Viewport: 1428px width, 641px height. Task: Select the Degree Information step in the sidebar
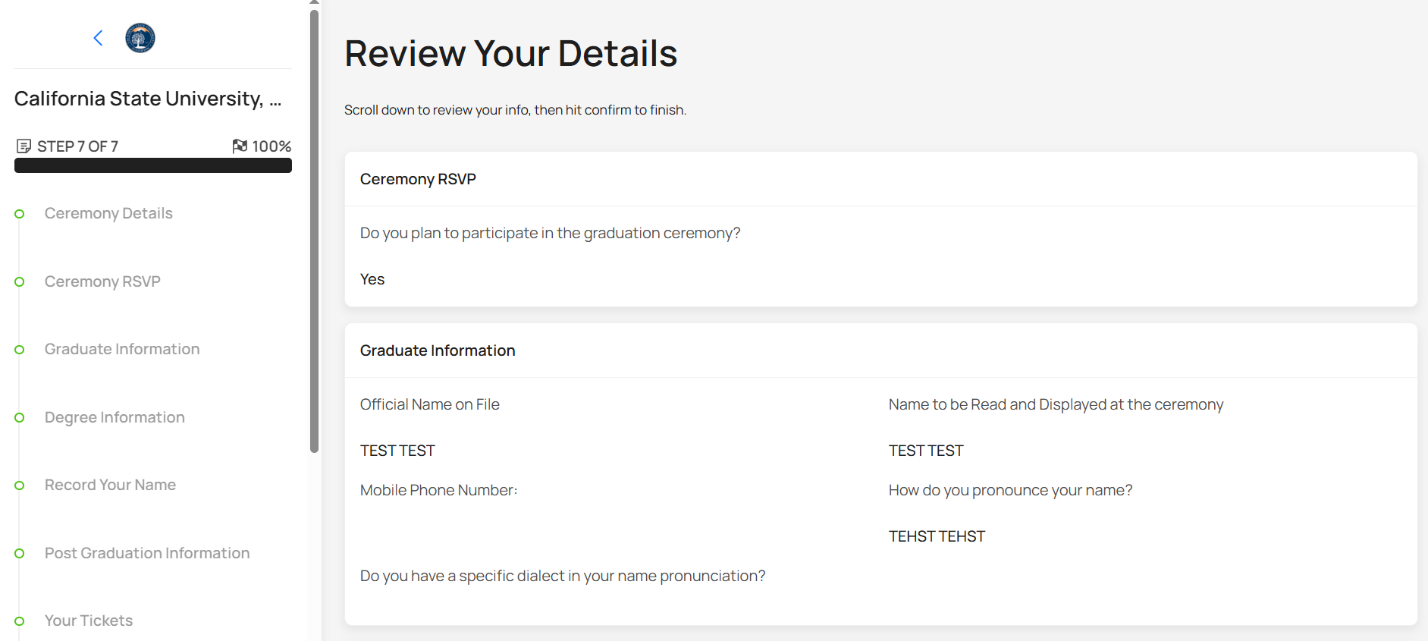(x=114, y=417)
